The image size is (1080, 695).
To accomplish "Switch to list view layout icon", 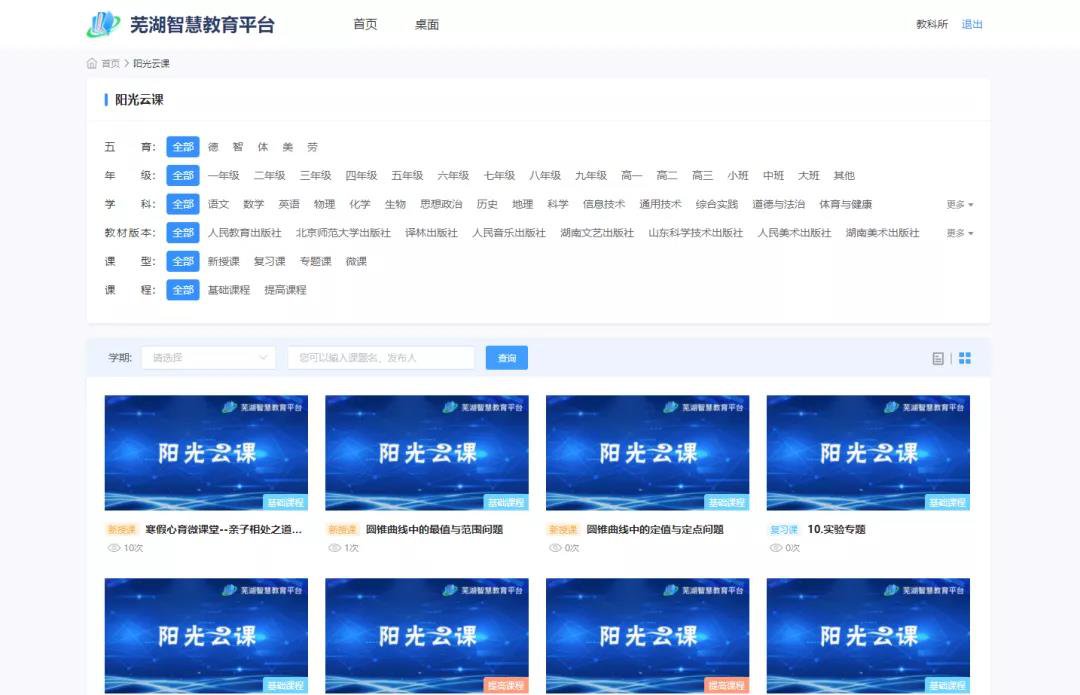I will (938, 358).
